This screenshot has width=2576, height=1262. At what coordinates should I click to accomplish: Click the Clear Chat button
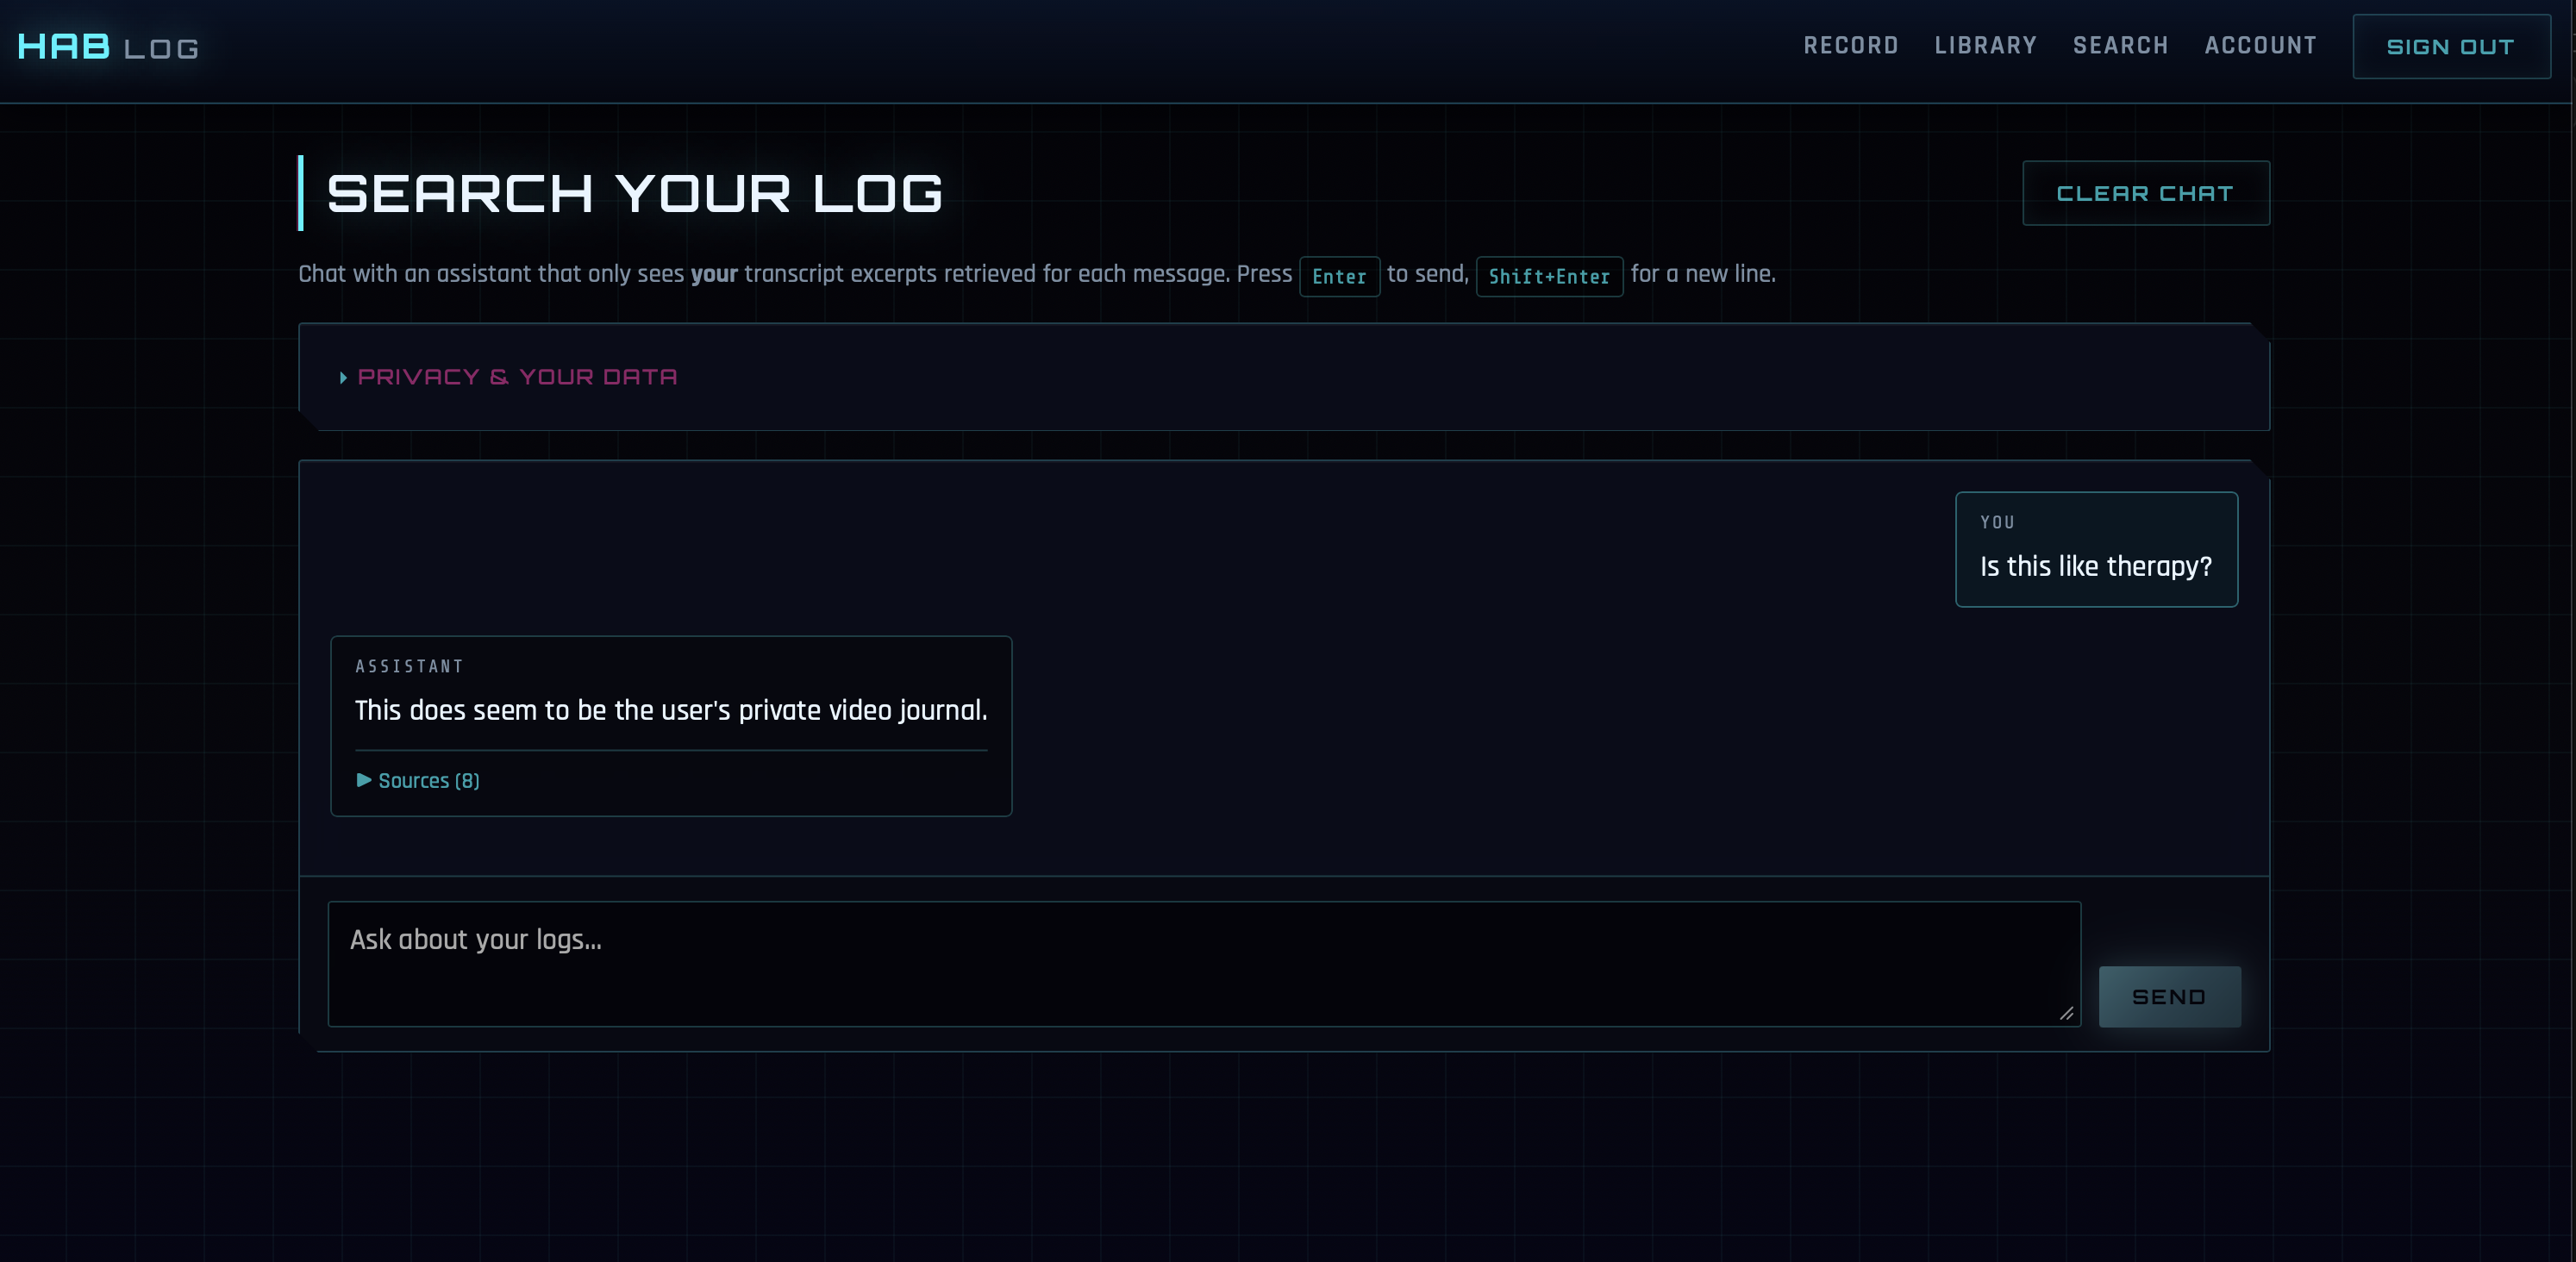coord(2146,192)
